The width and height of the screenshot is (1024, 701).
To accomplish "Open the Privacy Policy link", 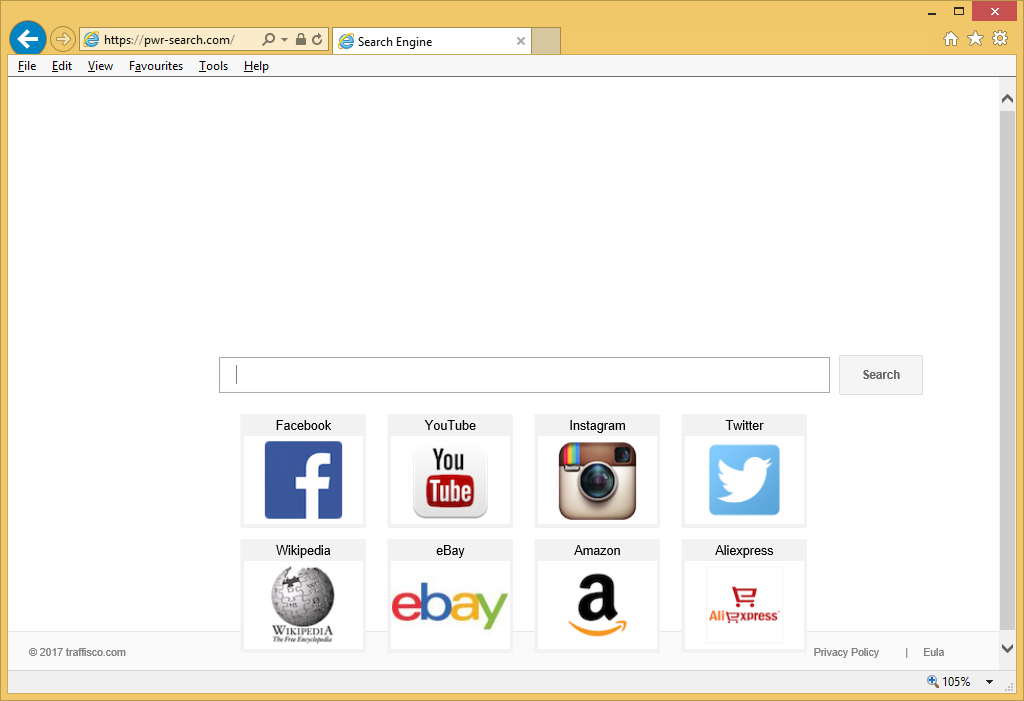I will point(846,652).
